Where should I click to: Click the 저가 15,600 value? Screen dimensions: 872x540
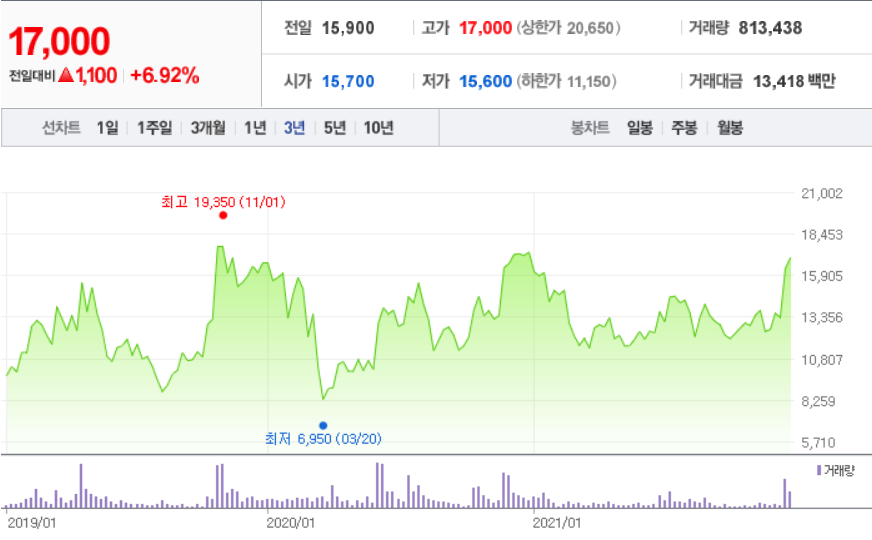(485, 81)
